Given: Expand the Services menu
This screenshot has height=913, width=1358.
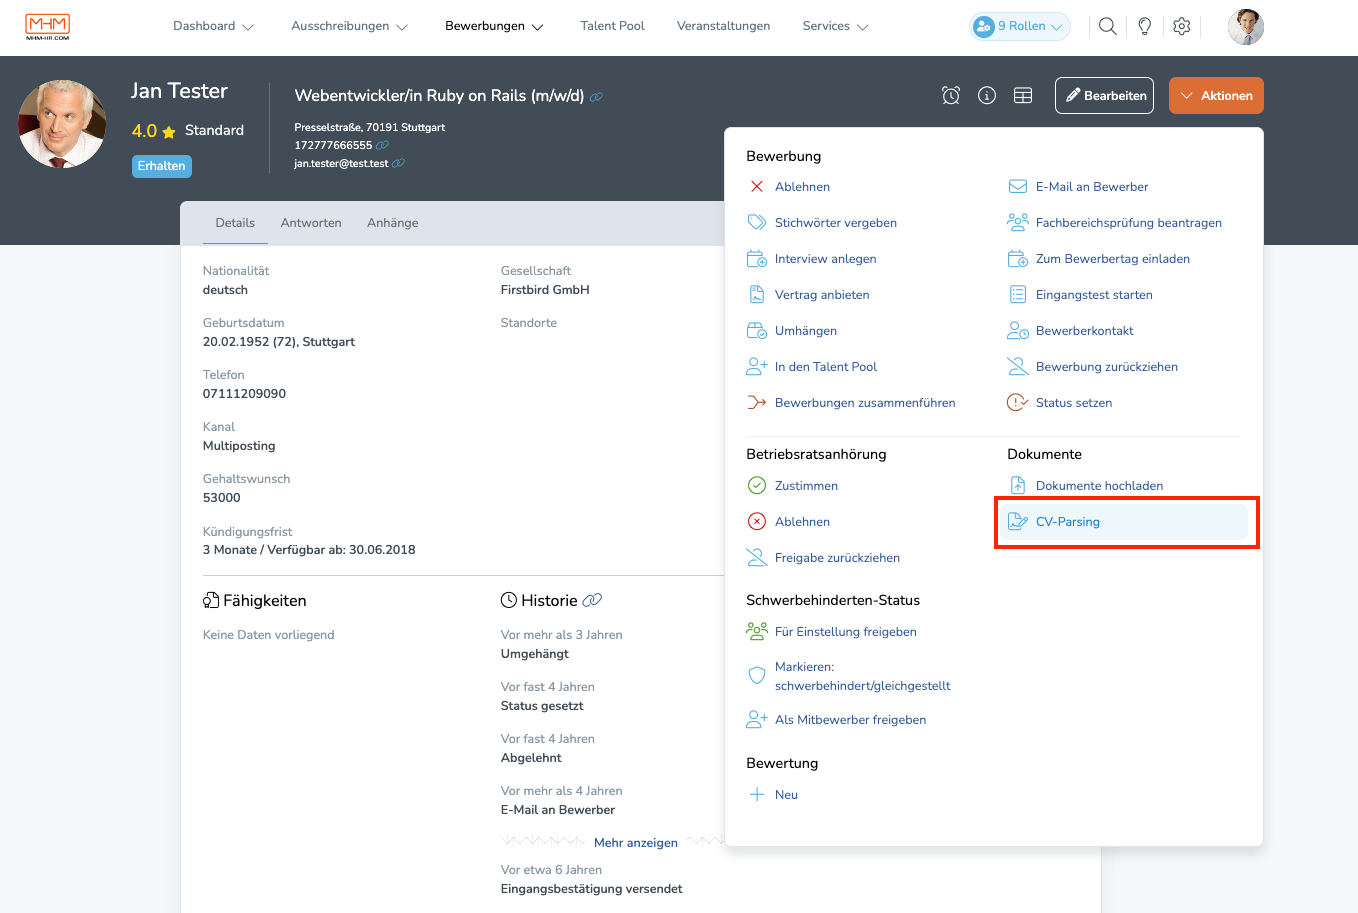Looking at the screenshot, I should coord(836,26).
